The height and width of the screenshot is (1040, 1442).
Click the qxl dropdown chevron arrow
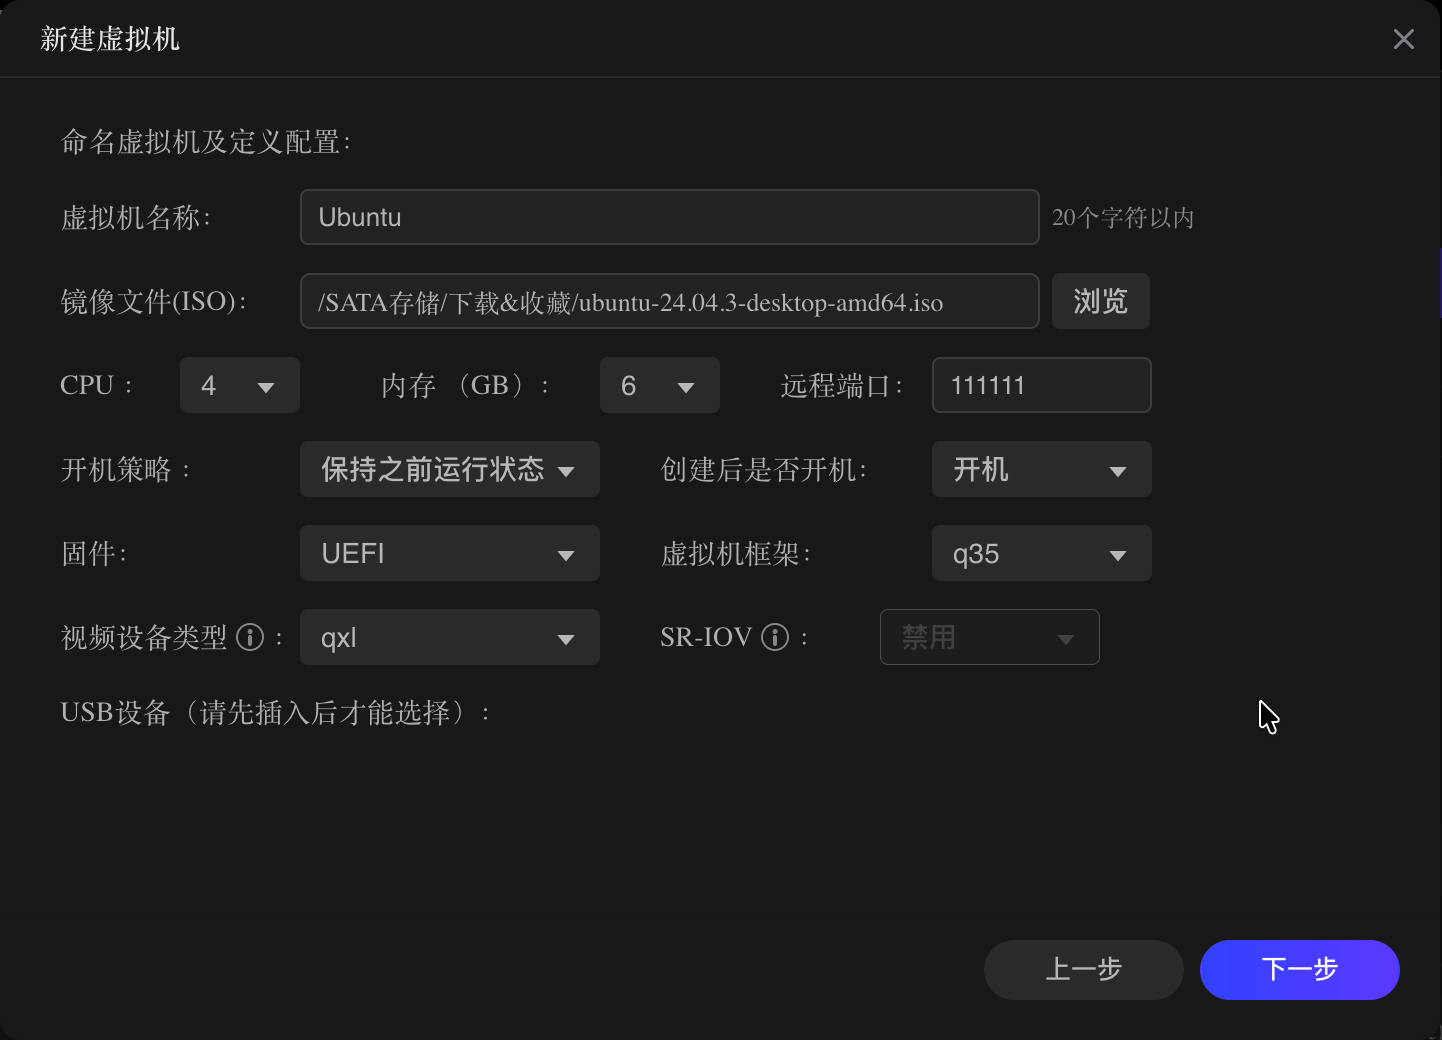coord(566,637)
